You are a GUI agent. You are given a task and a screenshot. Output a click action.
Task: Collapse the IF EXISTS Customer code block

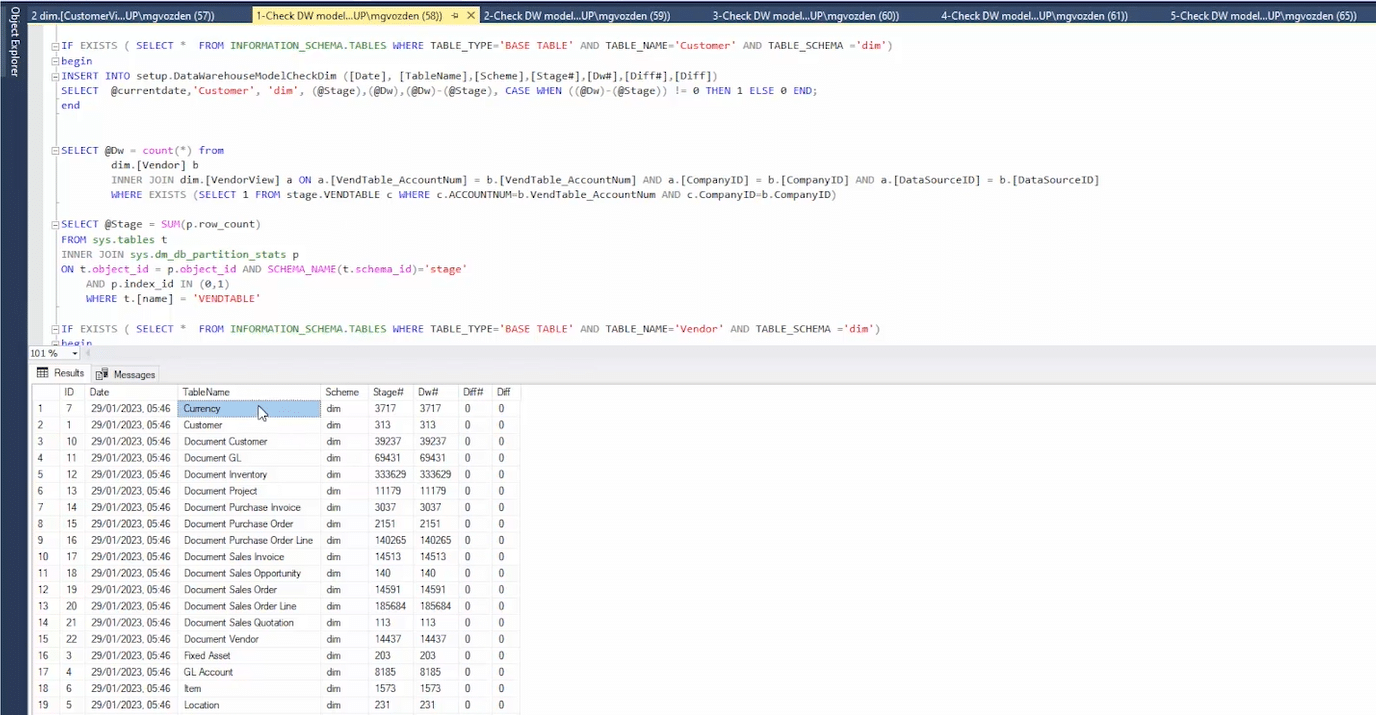coord(54,46)
